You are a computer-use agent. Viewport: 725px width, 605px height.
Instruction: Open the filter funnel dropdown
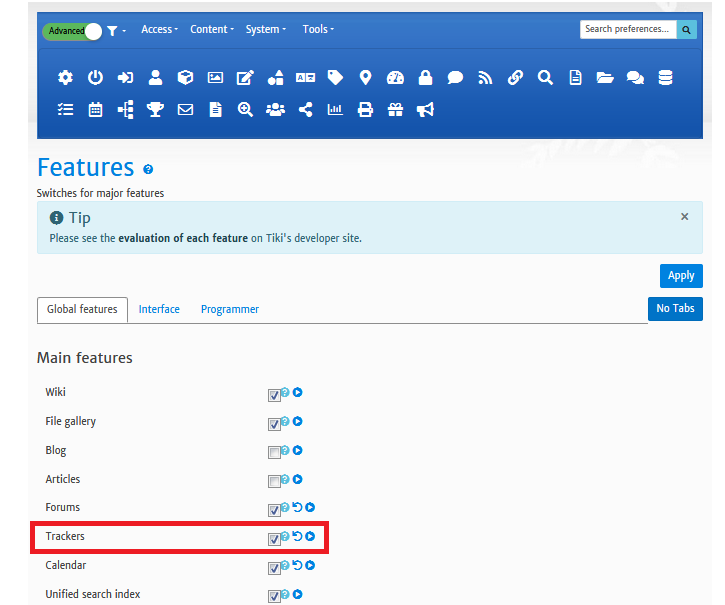(116, 31)
